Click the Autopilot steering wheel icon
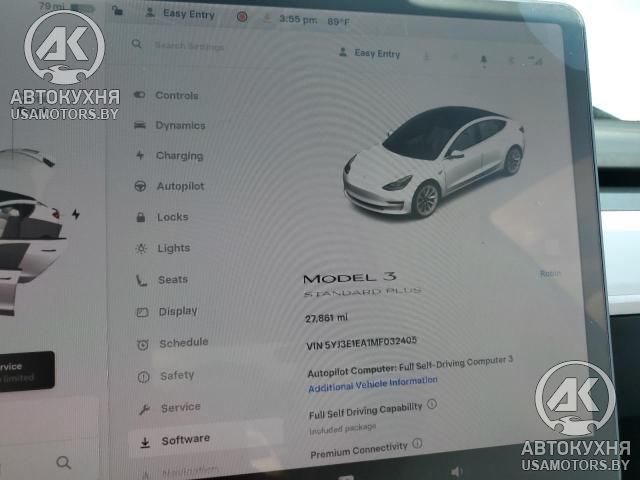The width and height of the screenshot is (640, 480). point(140,187)
